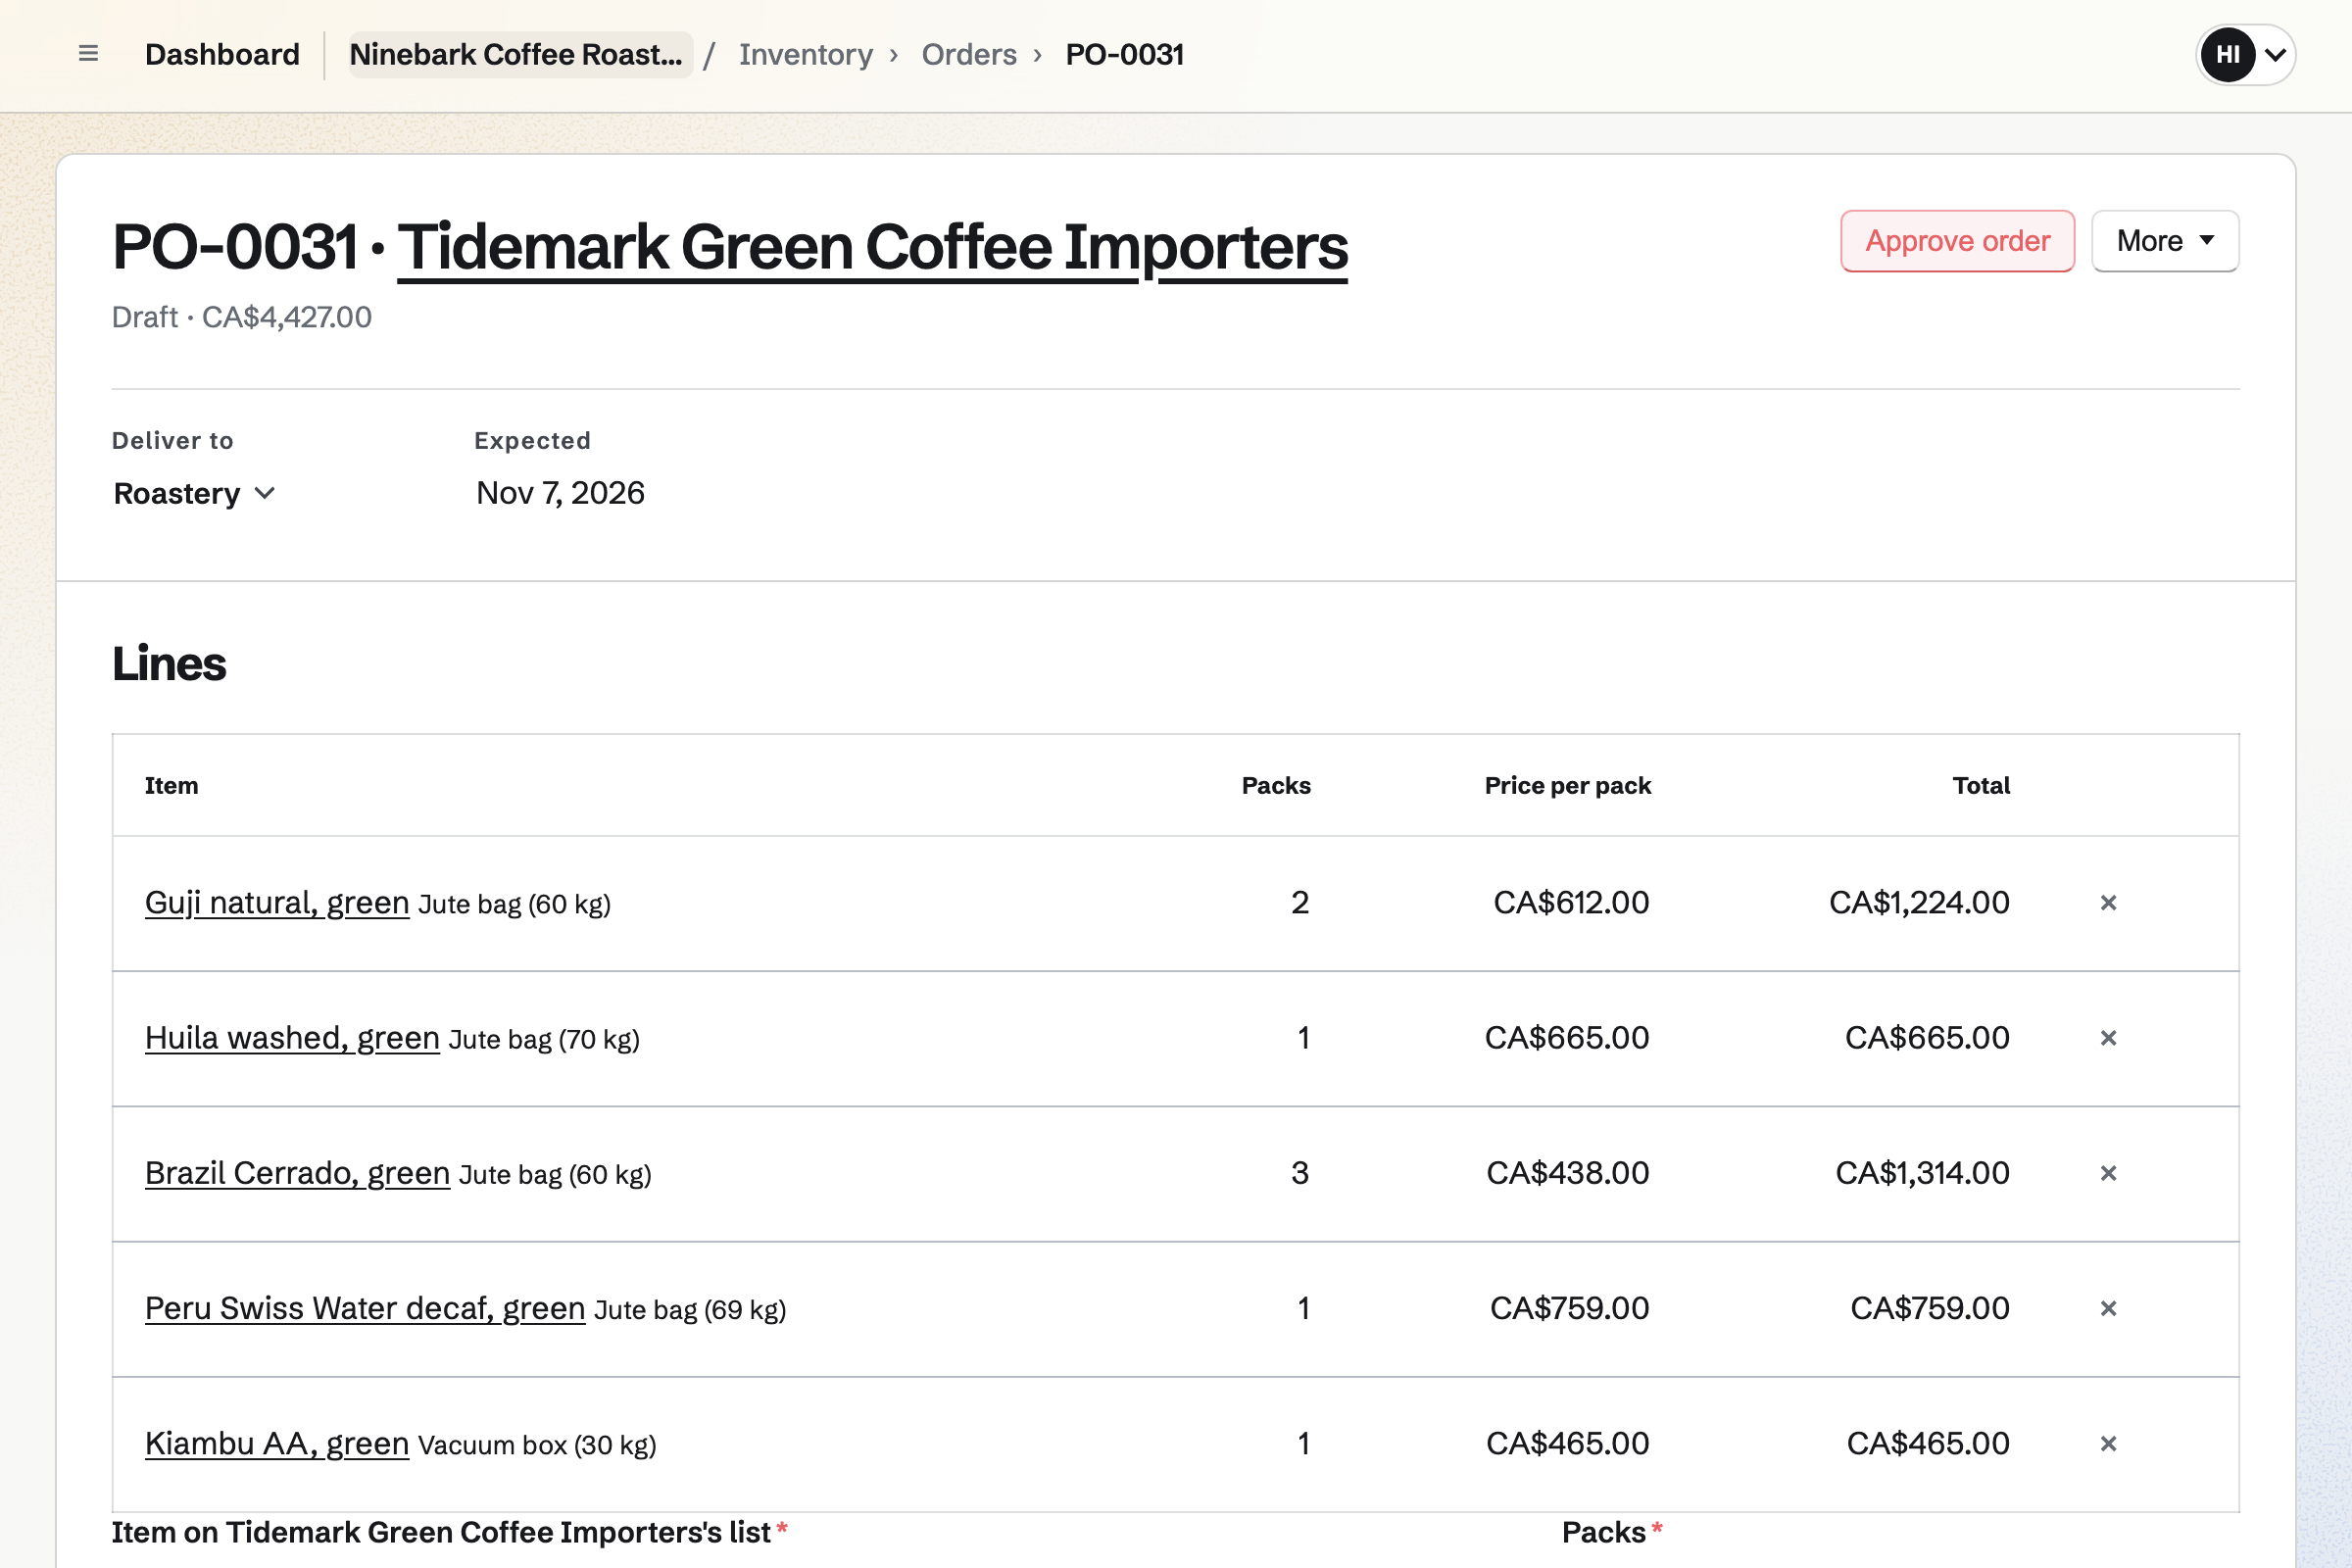
Task: Remove the Brazil Cerrado line item
Action: (x=2108, y=1173)
